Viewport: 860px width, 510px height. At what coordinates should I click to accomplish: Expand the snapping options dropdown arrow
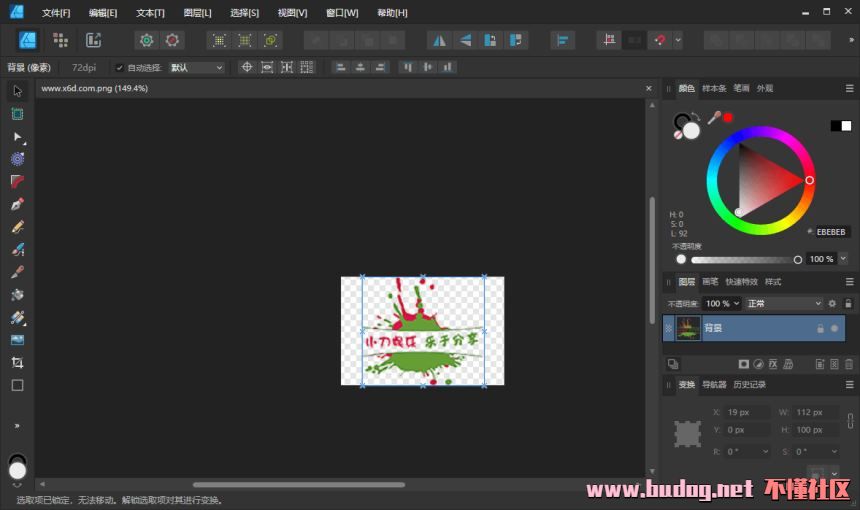coord(678,40)
